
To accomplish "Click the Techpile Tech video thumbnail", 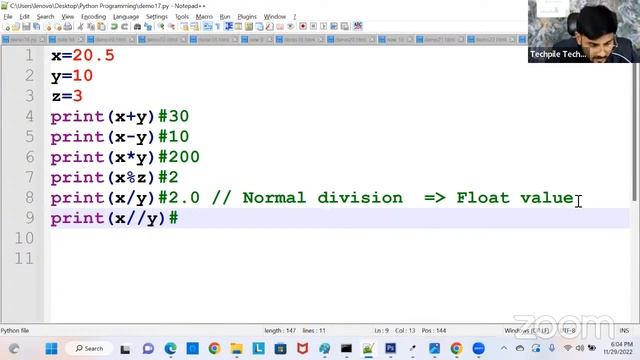I will (584, 31).
